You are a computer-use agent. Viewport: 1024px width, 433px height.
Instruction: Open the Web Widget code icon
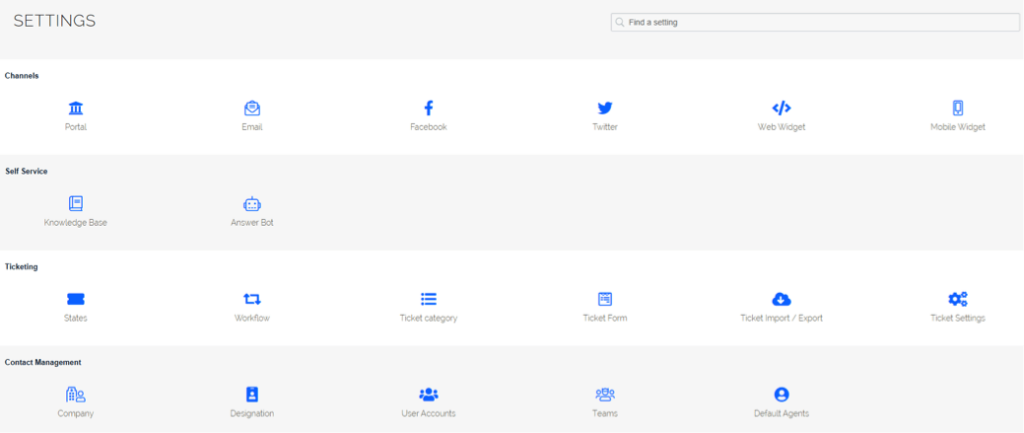pyautogui.click(x=781, y=108)
